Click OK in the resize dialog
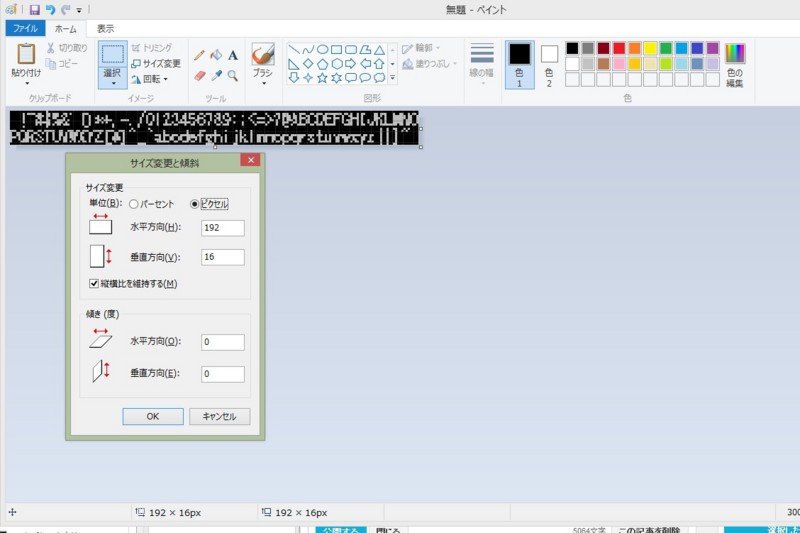 [153, 416]
